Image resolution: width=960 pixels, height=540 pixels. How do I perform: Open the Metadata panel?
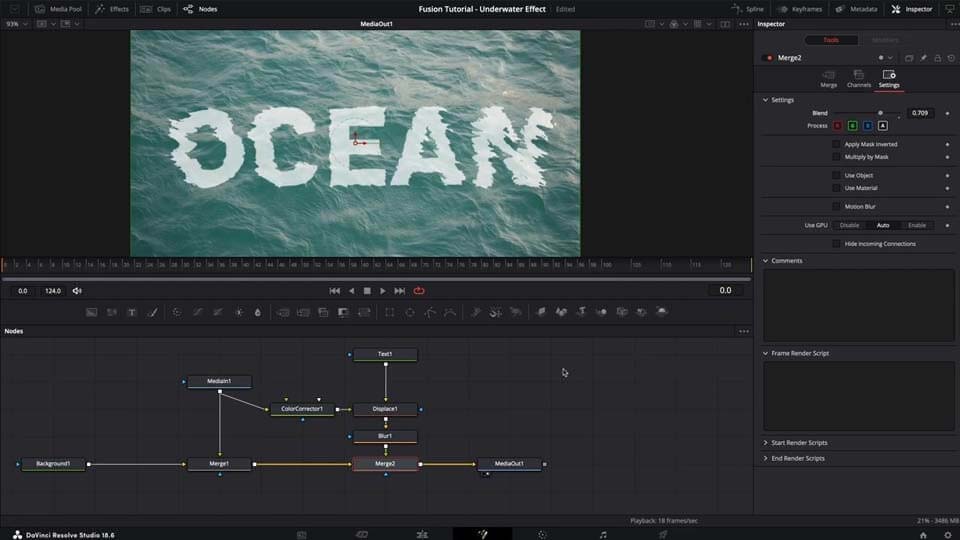(857, 9)
